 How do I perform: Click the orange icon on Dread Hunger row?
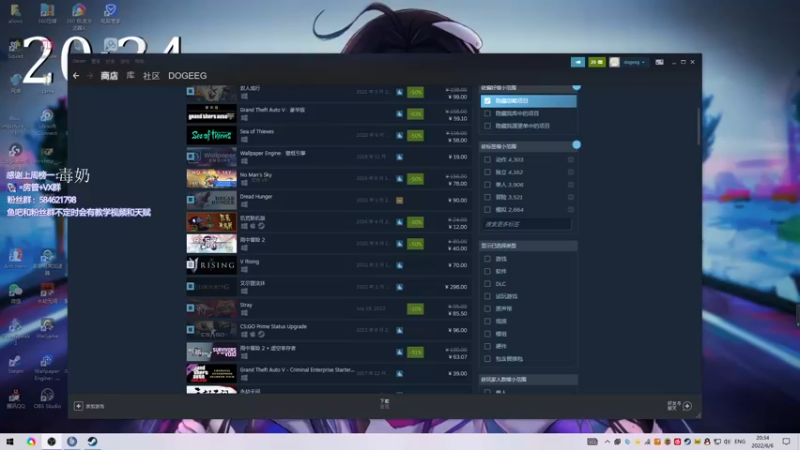399,201
